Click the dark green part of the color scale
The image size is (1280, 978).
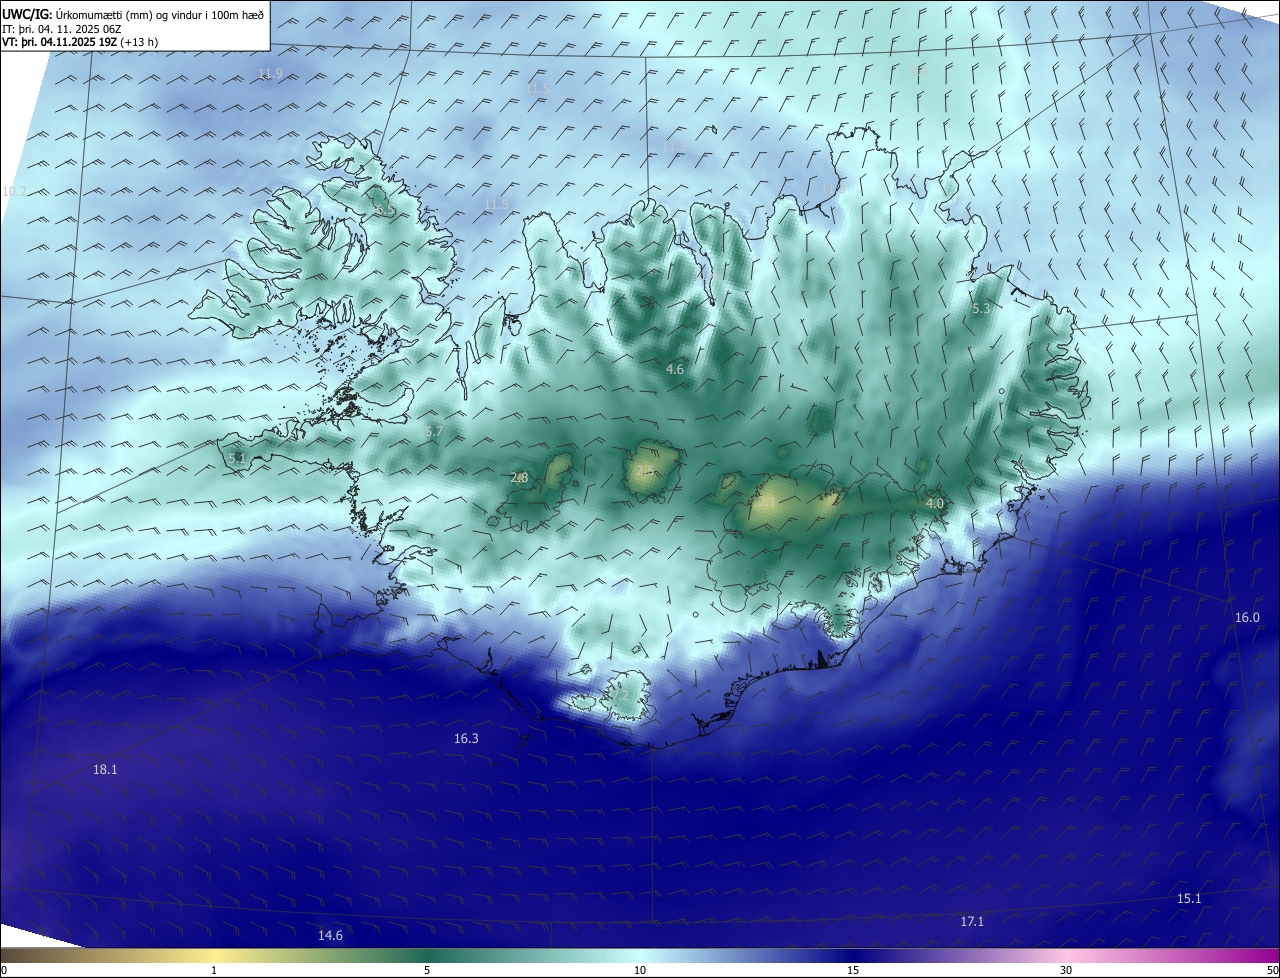pyautogui.click(x=427, y=955)
